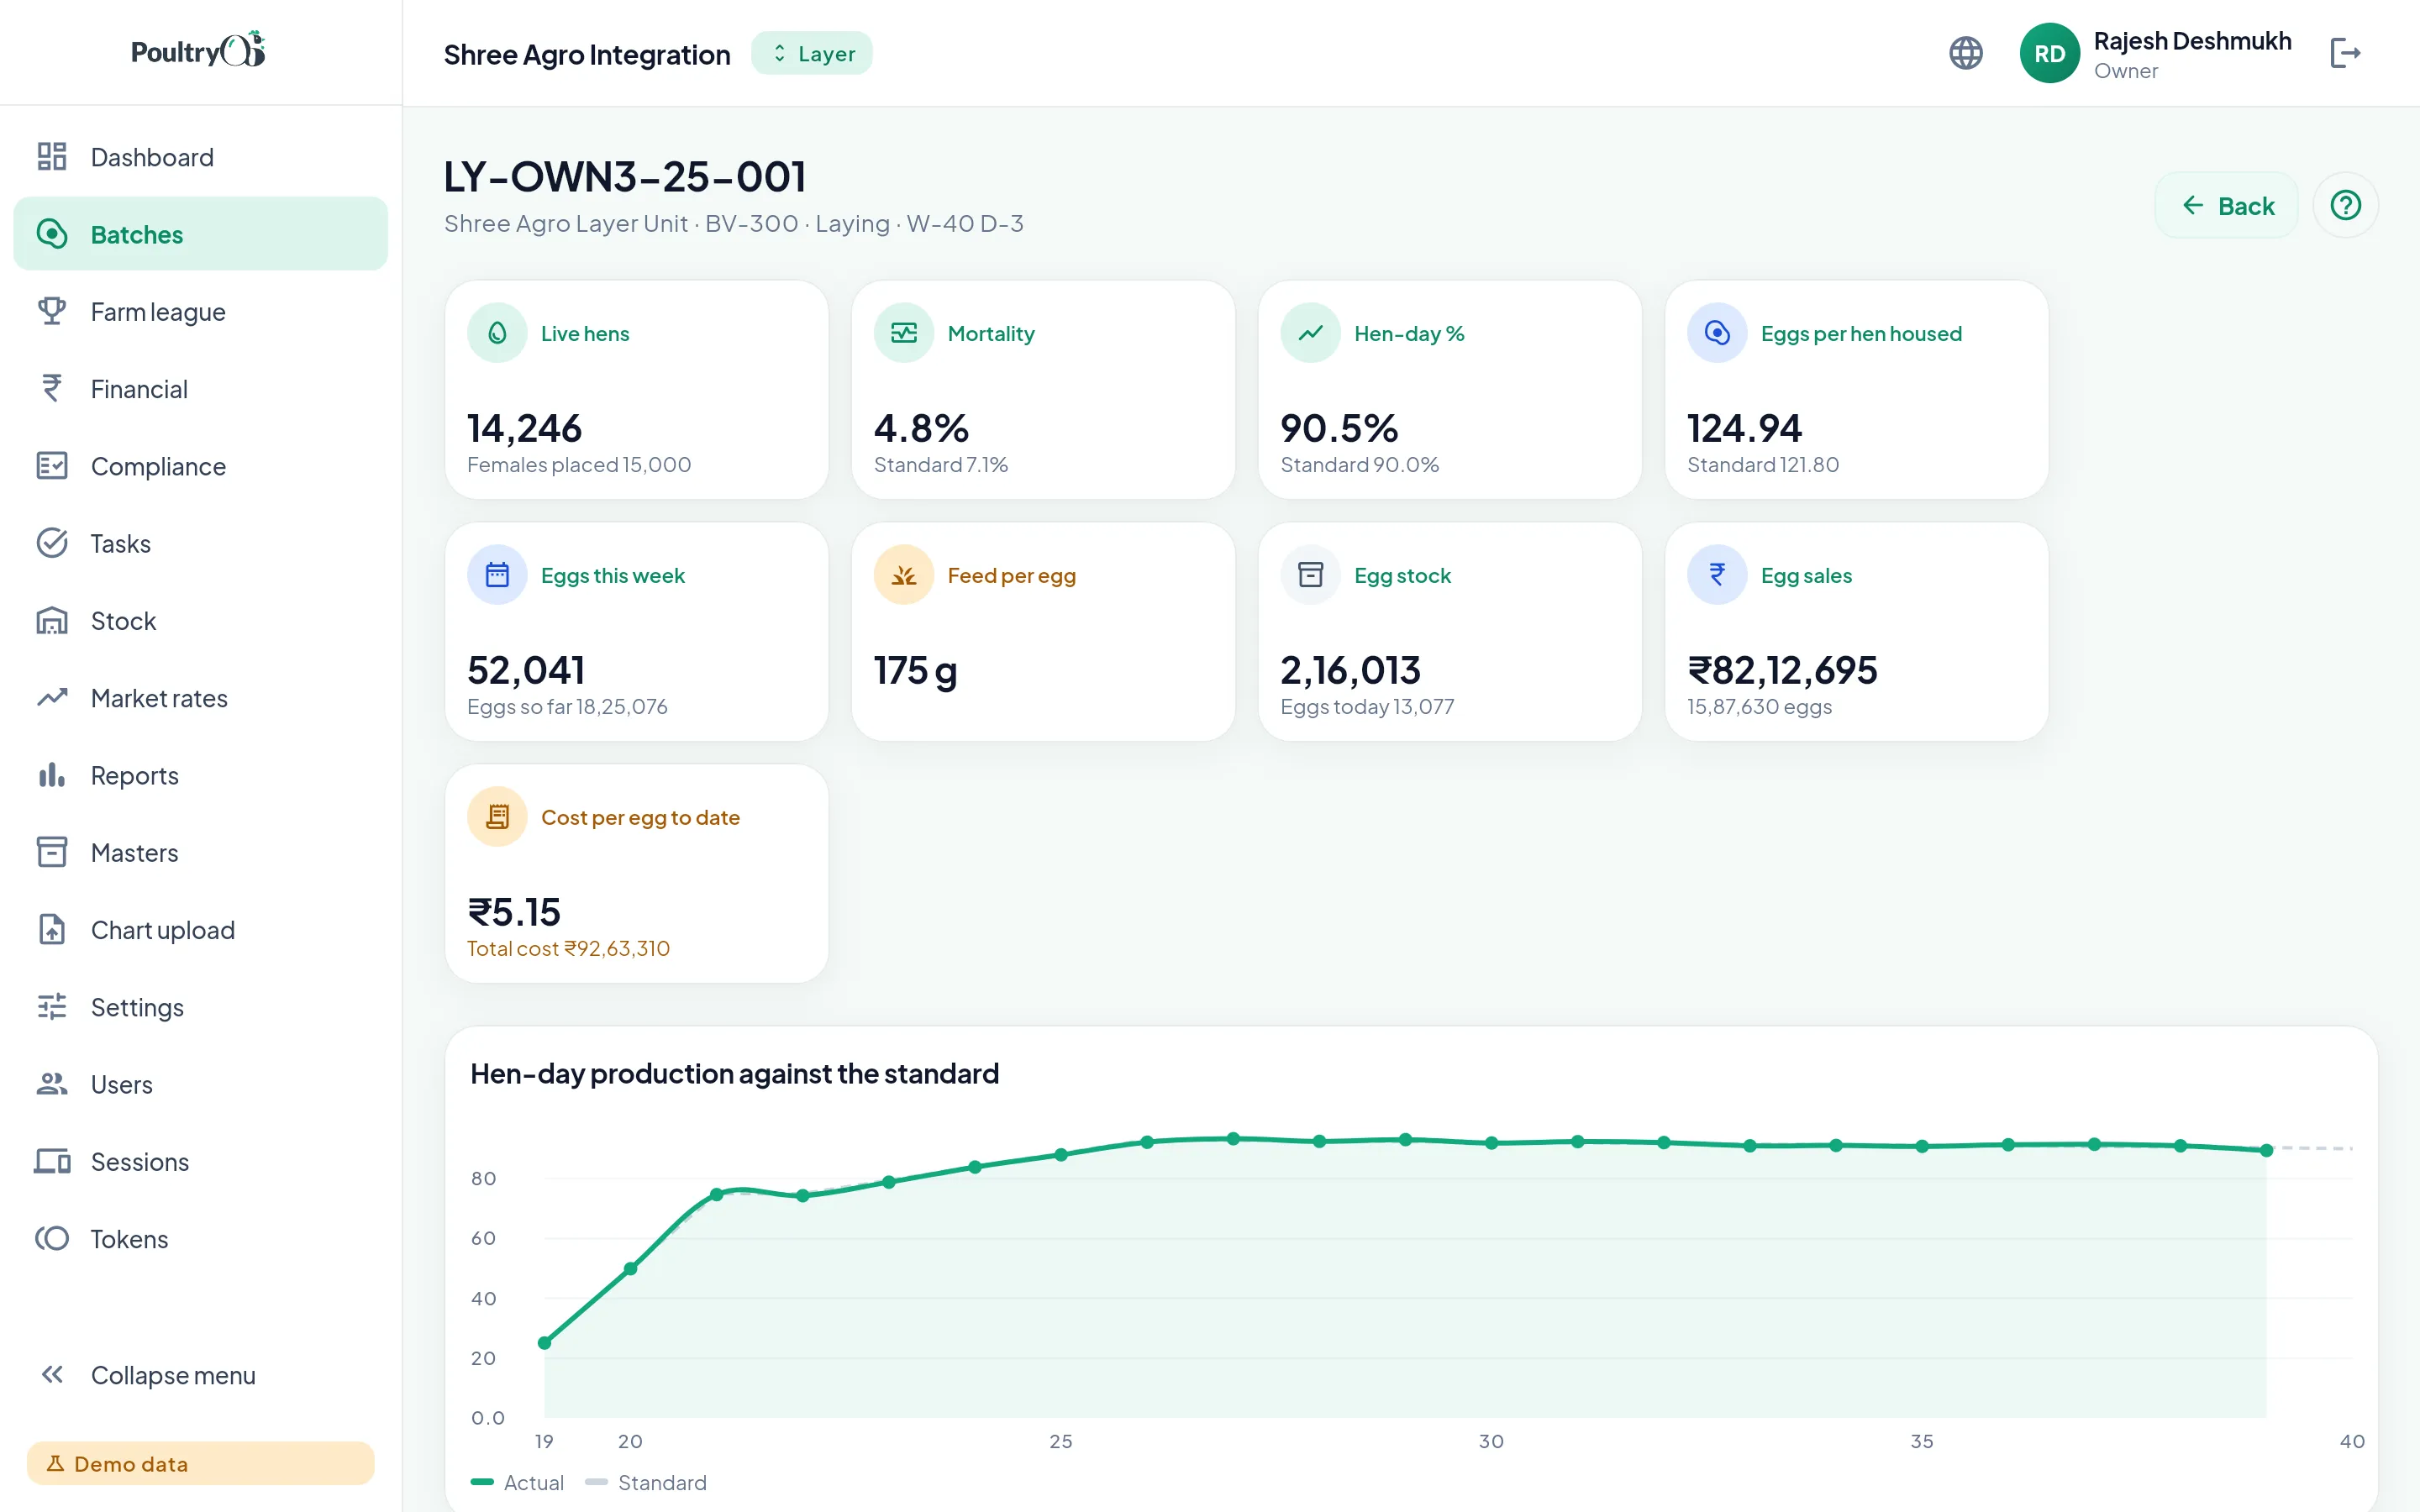This screenshot has height=1512, width=2420.
Task: Click the logout icon next to Rajesh Deshmukh
Action: click(2345, 53)
